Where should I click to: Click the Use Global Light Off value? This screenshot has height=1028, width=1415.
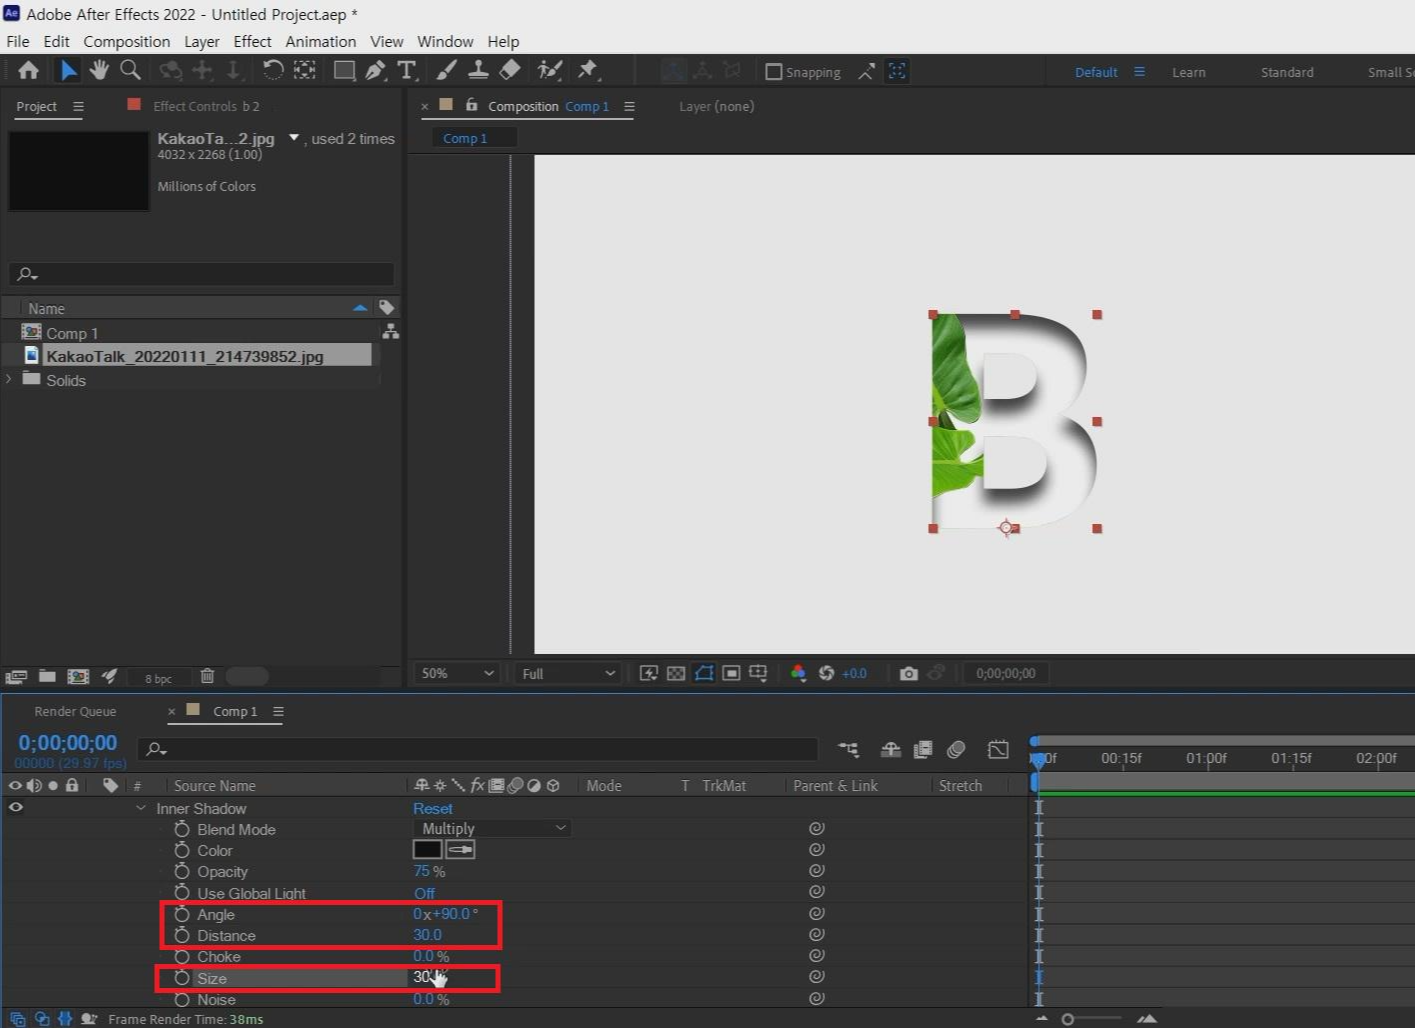tap(424, 893)
